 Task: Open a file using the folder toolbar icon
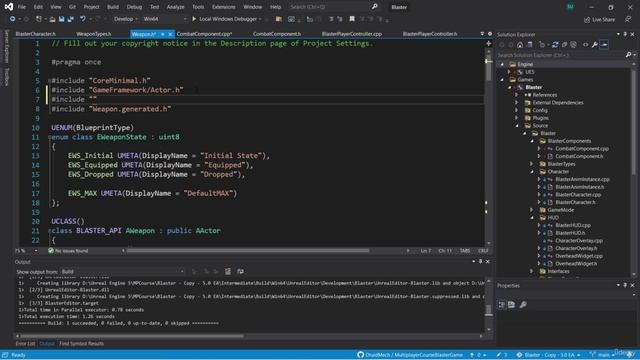[52, 19]
